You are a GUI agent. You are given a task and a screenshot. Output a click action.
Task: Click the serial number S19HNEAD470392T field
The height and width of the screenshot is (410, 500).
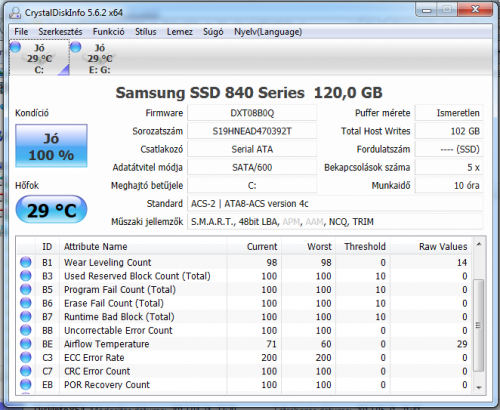pyautogui.click(x=252, y=131)
